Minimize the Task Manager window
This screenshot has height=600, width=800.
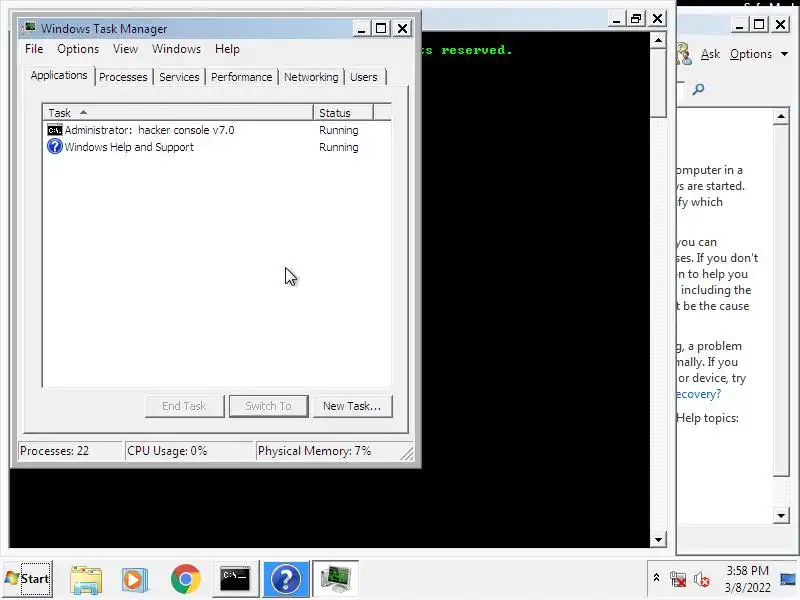361,29
